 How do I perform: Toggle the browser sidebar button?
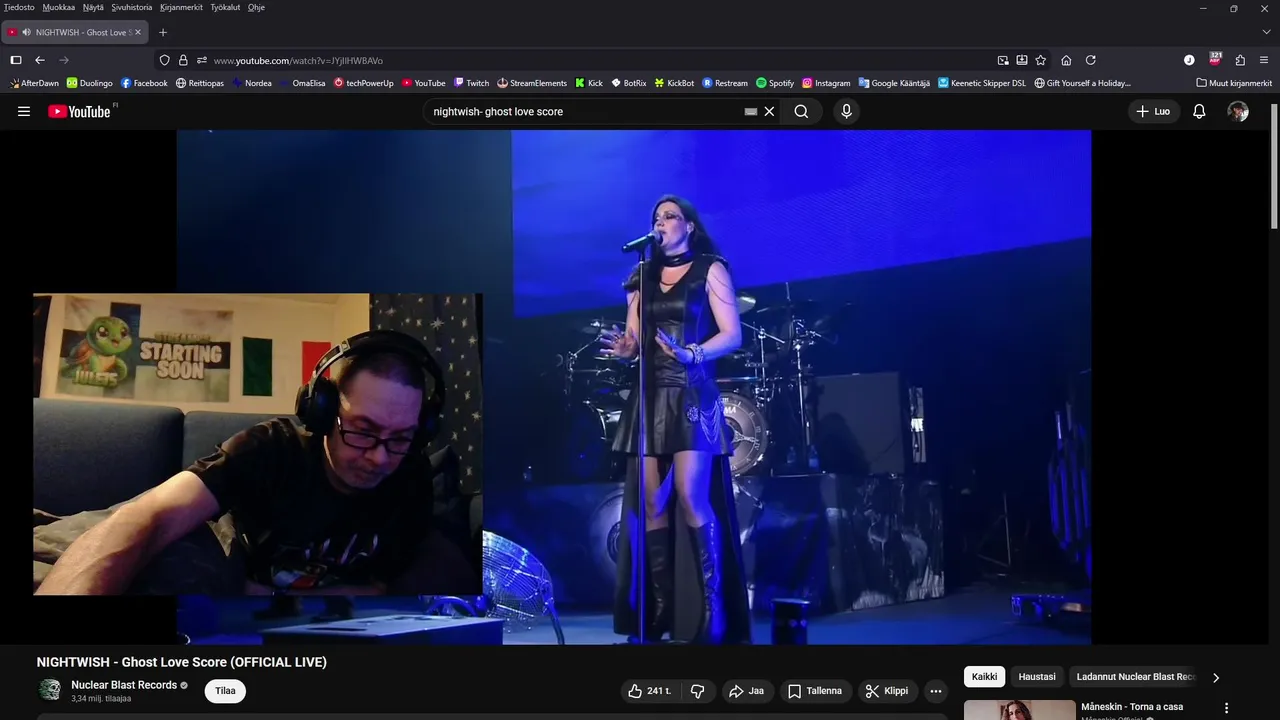[x=16, y=60]
